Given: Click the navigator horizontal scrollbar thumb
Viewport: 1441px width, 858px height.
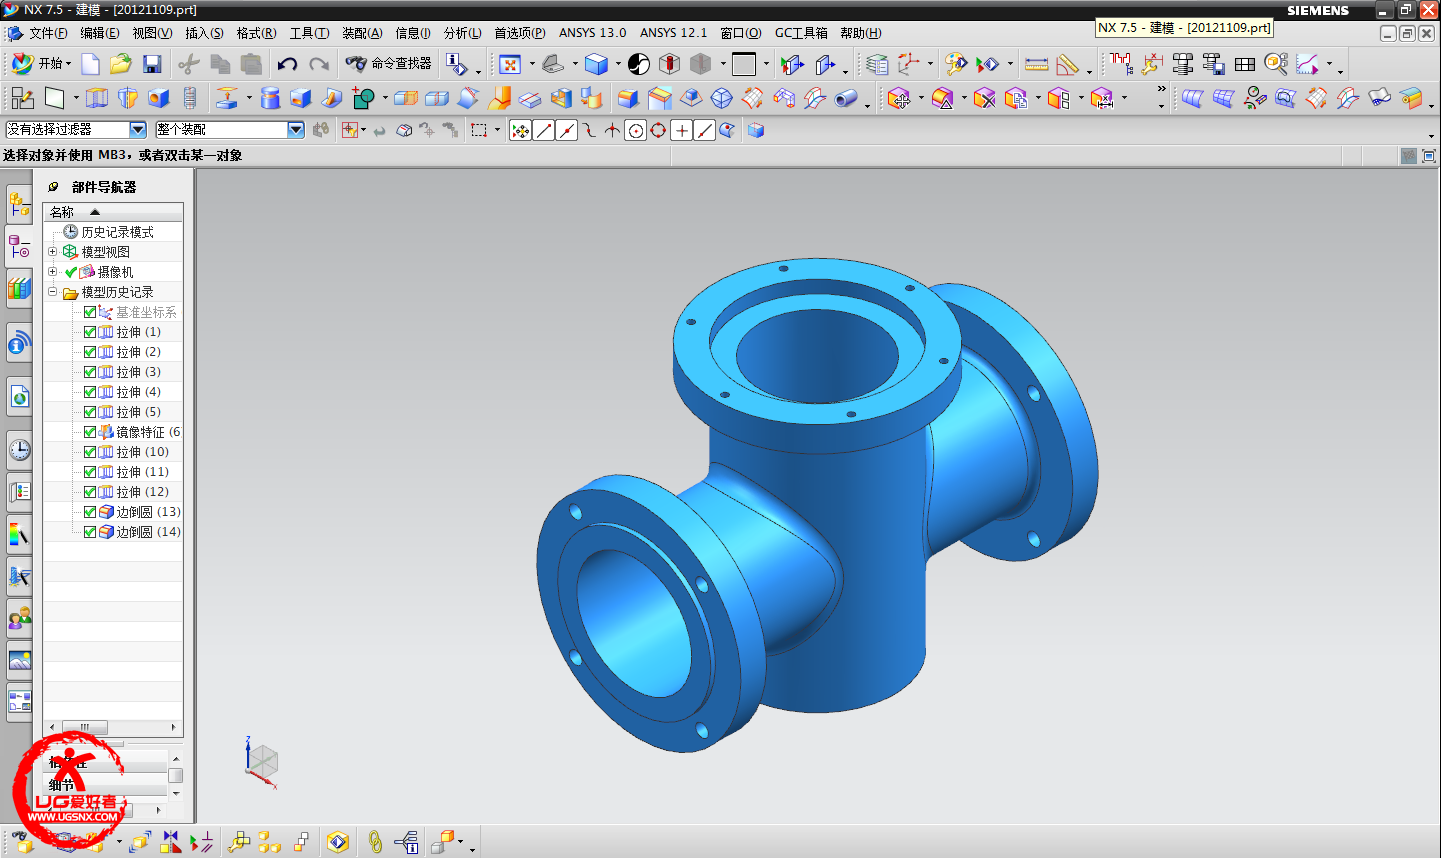Looking at the screenshot, I should (85, 727).
